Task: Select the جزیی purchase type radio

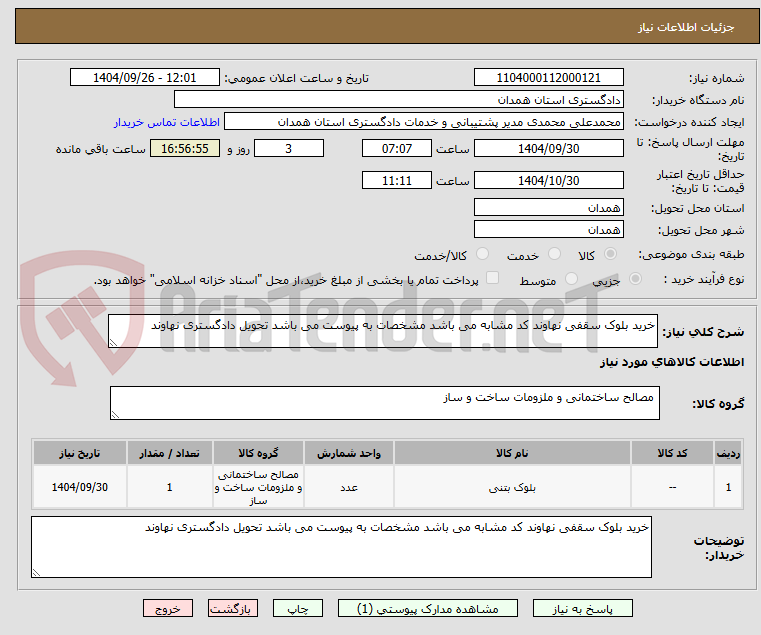Action: coord(635,279)
